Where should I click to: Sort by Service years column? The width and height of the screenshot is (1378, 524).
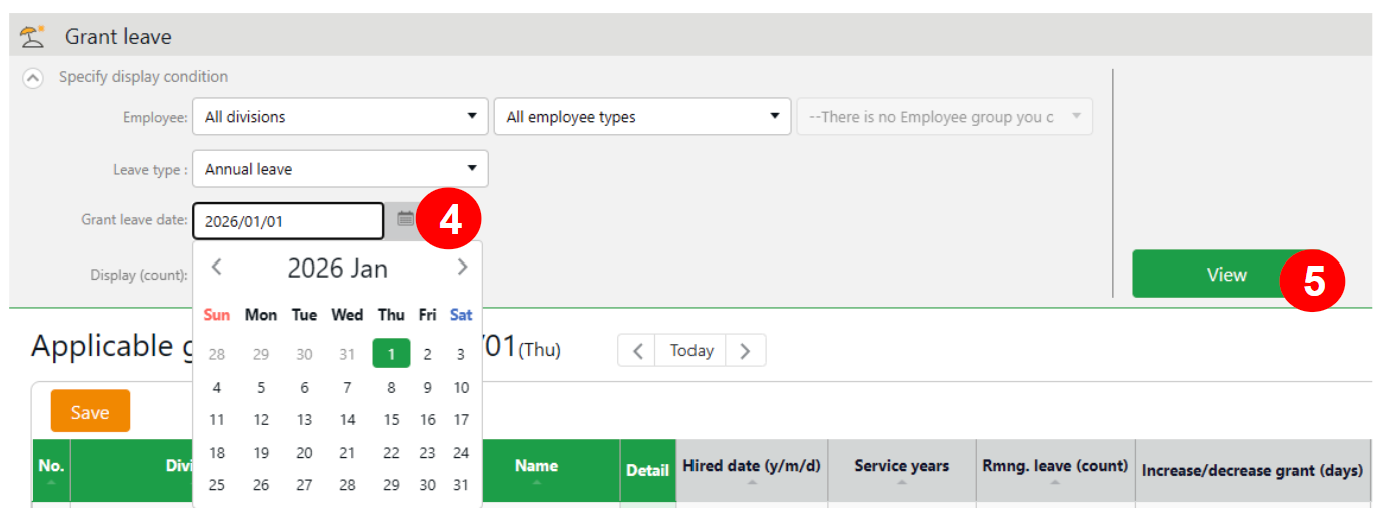(x=901, y=470)
